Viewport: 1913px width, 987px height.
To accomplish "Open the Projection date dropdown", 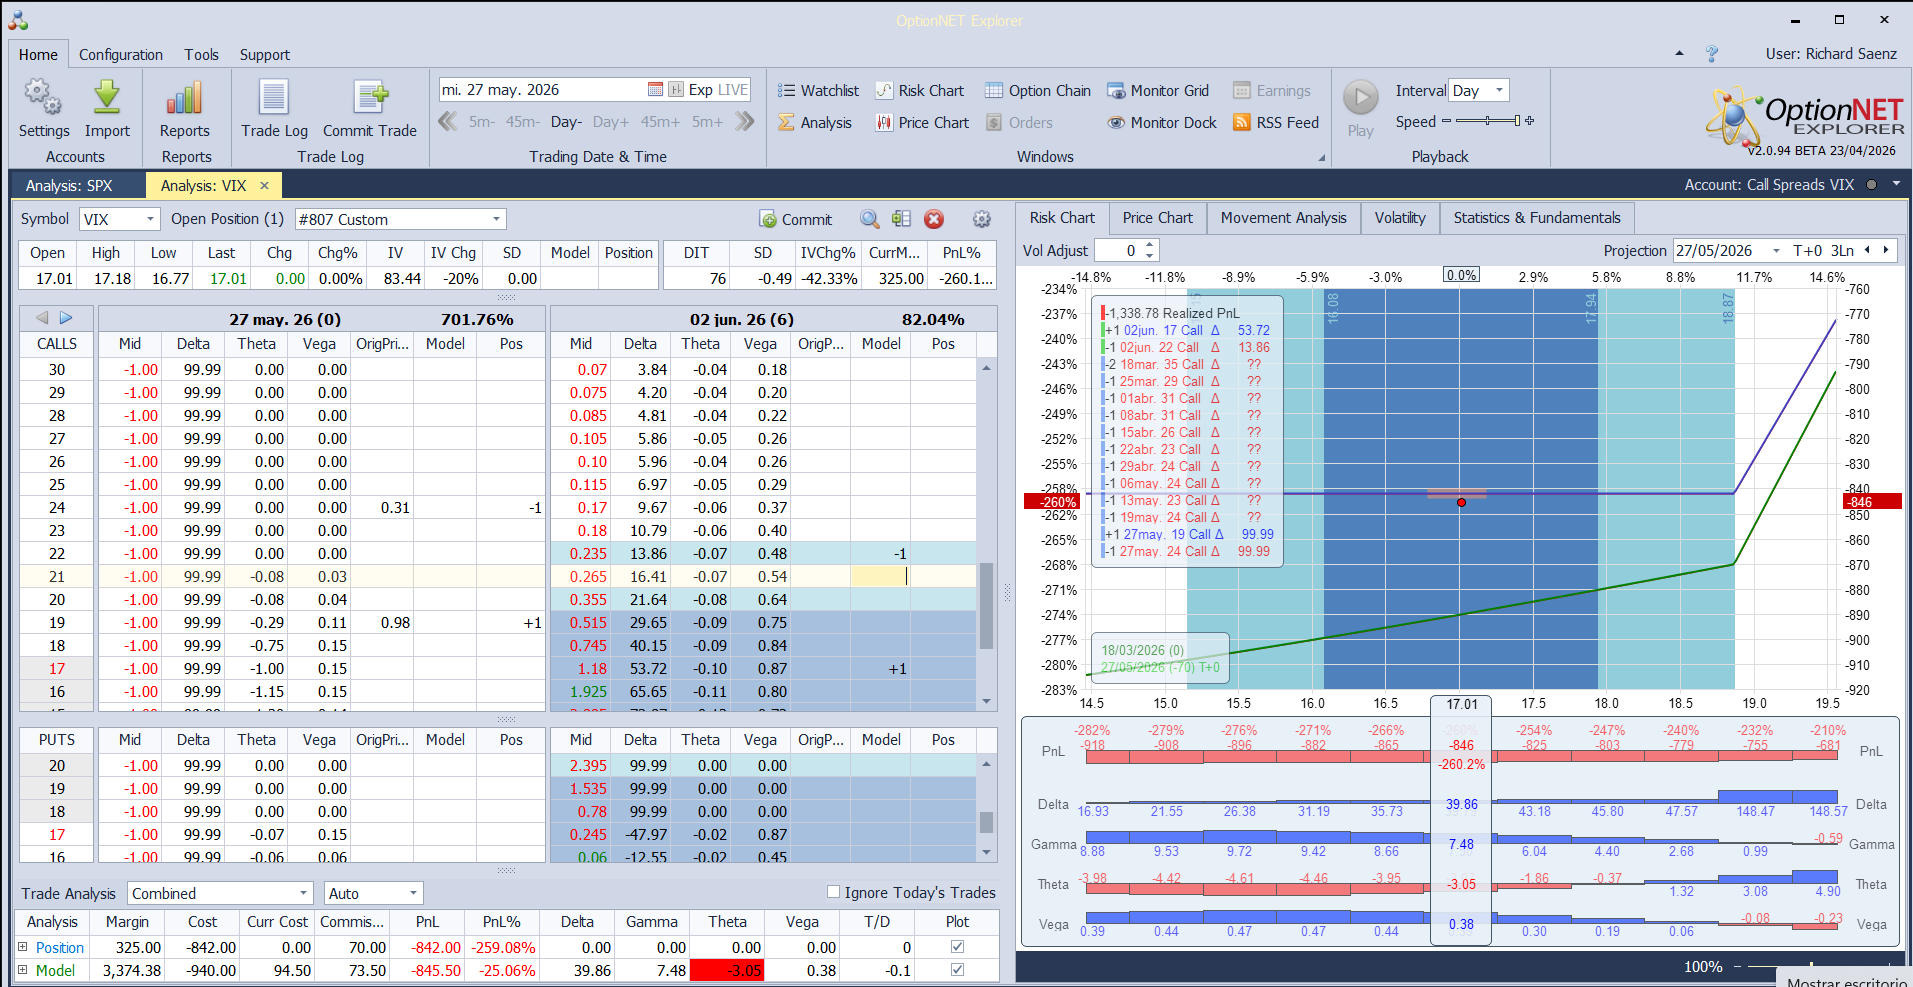I will (x=1776, y=251).
